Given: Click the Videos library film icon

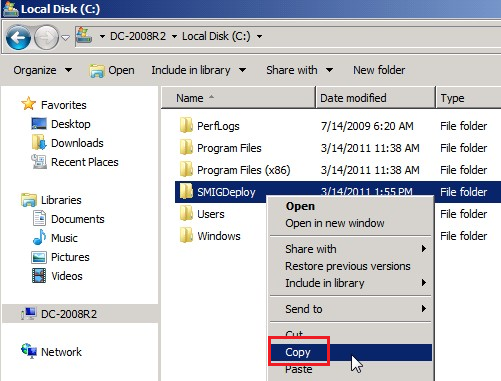Looking at the screenshot, I should [39, 276].
